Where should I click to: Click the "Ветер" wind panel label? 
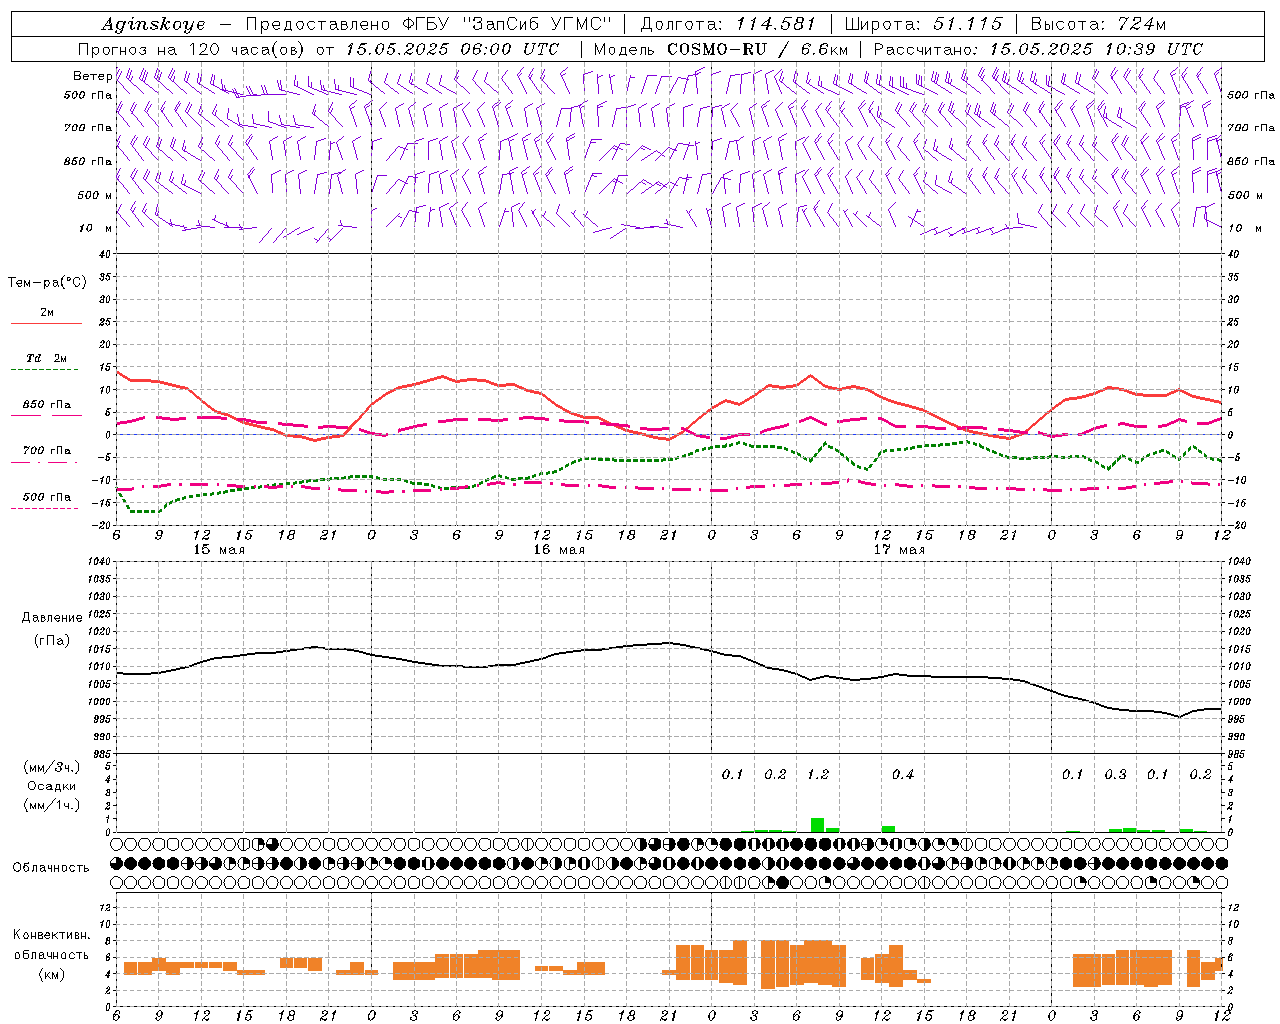point(92,76)
